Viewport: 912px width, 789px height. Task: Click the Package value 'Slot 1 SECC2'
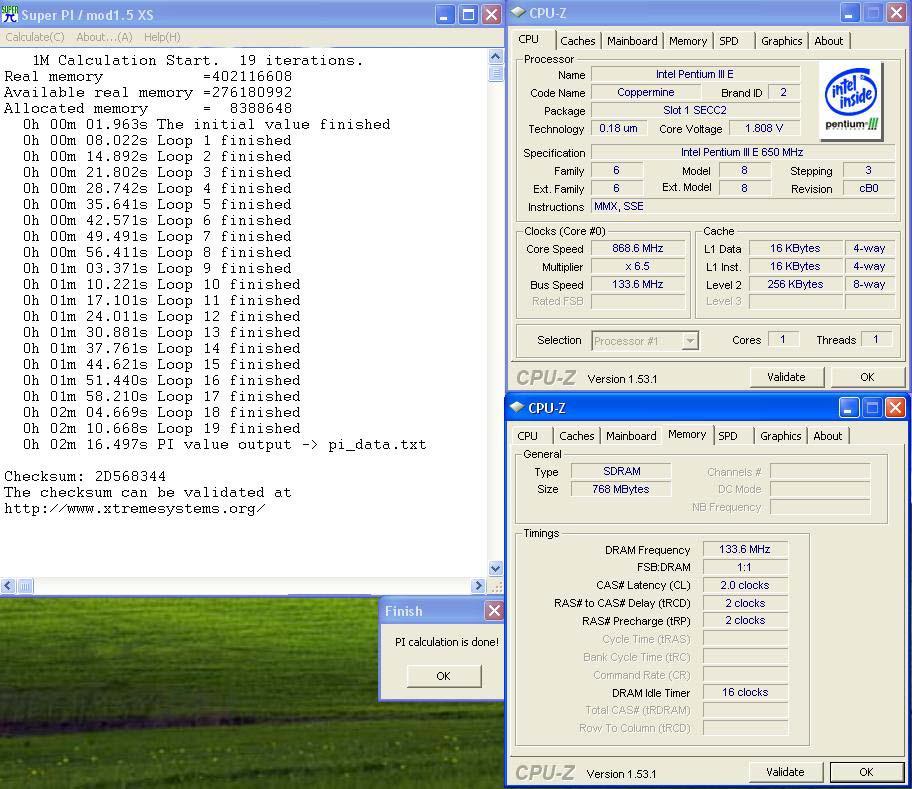point(695,110)
